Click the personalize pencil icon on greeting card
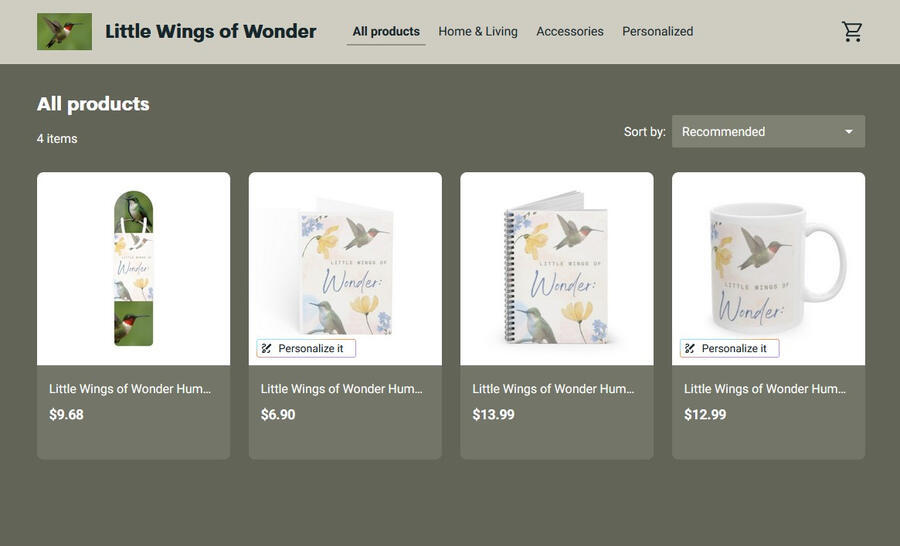The image size is (900, 546). click(x=266, y=348)
